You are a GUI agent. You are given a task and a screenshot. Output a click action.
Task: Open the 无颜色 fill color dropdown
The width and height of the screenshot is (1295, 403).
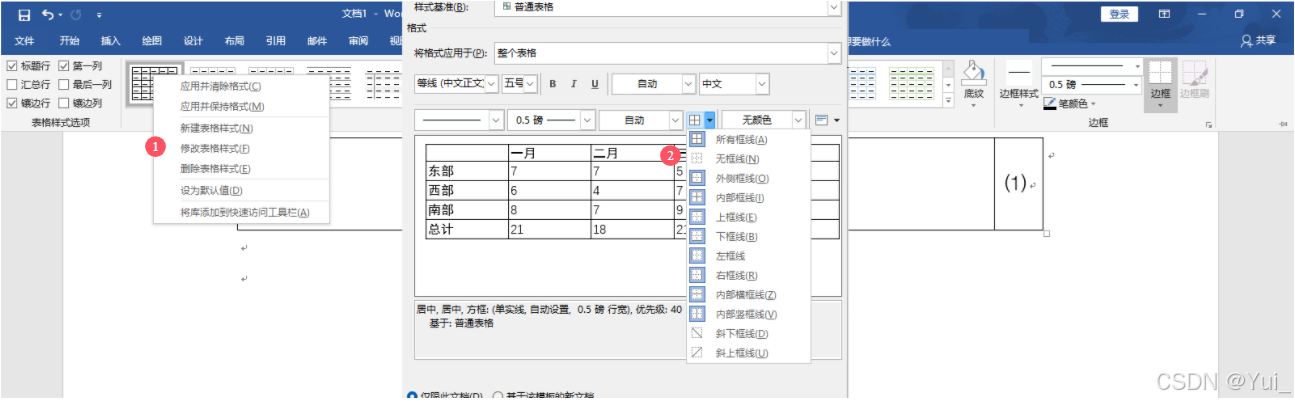(798, 120)
